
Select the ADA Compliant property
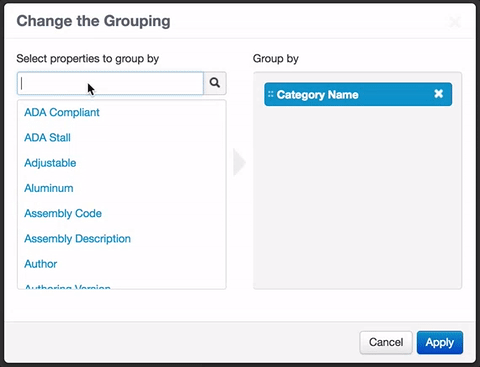pos(62,112)
